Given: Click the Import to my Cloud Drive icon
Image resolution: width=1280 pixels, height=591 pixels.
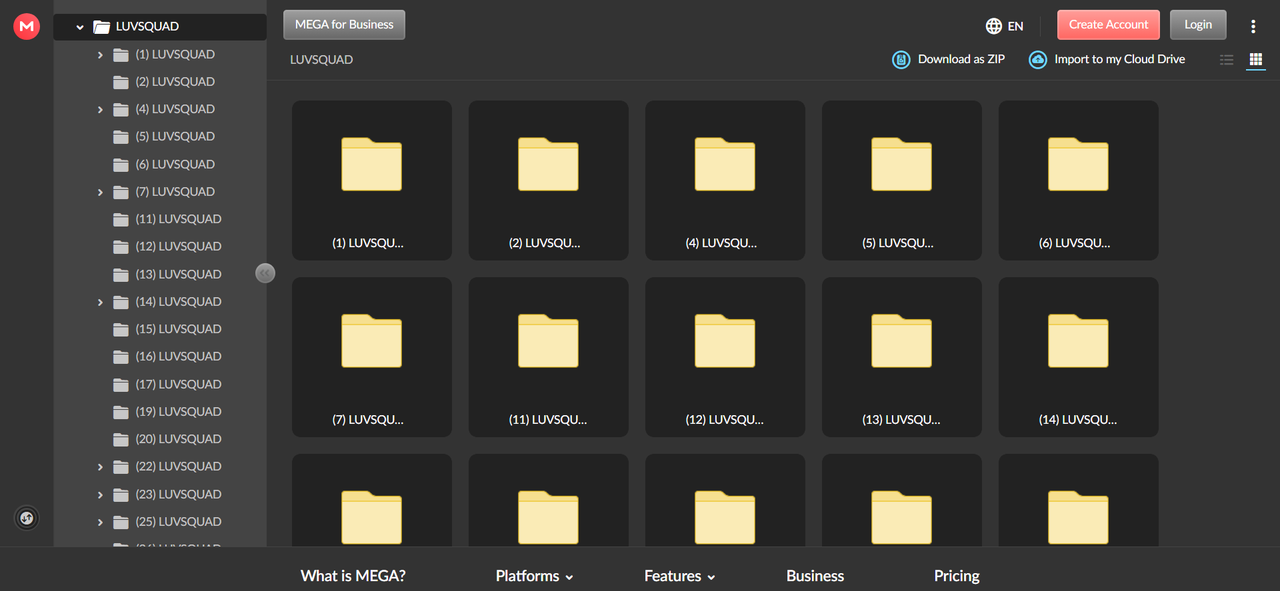Looking at the screenshot, I should tap(1038, 60).
